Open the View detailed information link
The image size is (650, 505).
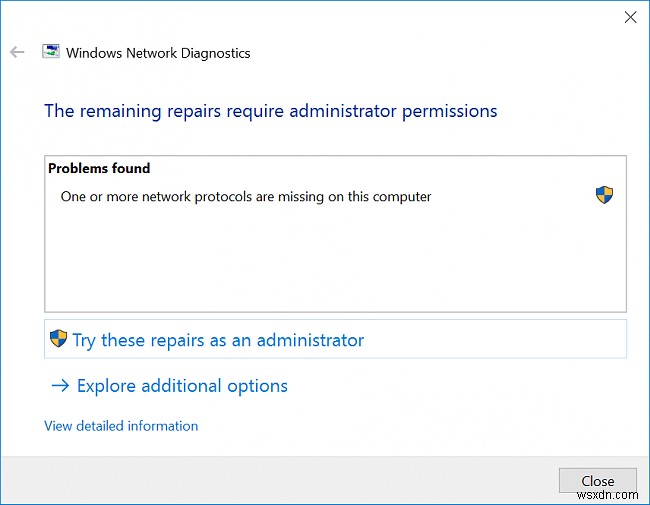(121, 426)
